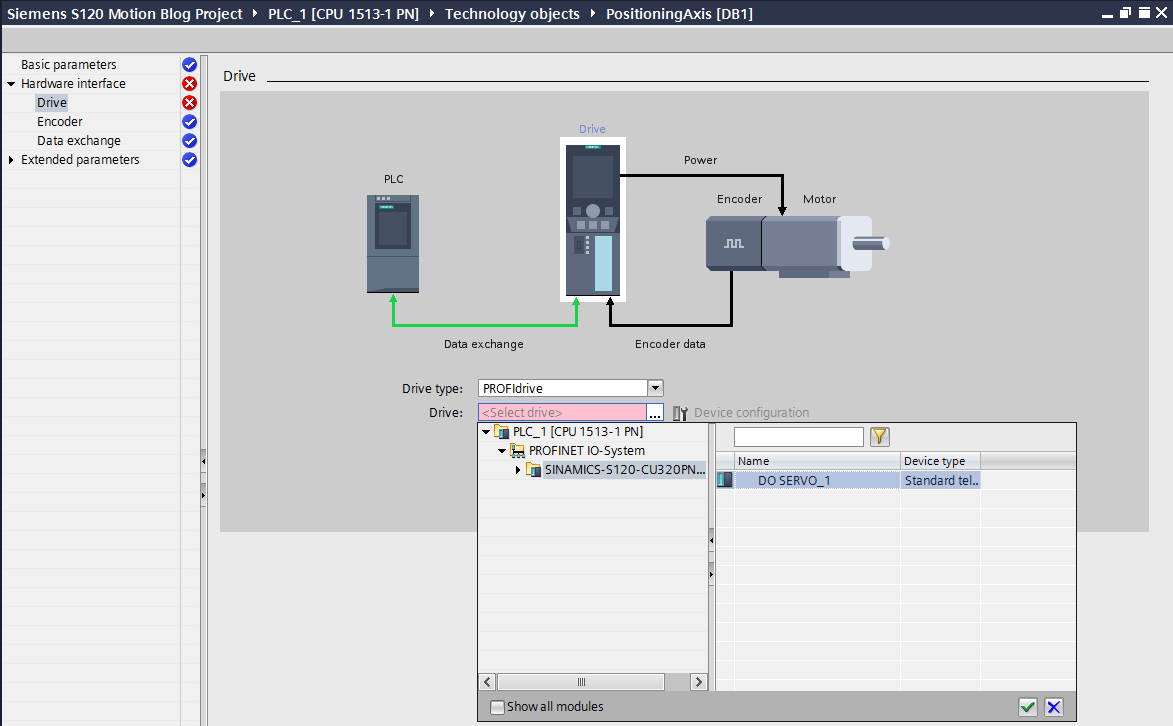Screen dimensions: 1173x726
Task: Open Extended parameters in the navigation
Action: (x=80, y=159)
